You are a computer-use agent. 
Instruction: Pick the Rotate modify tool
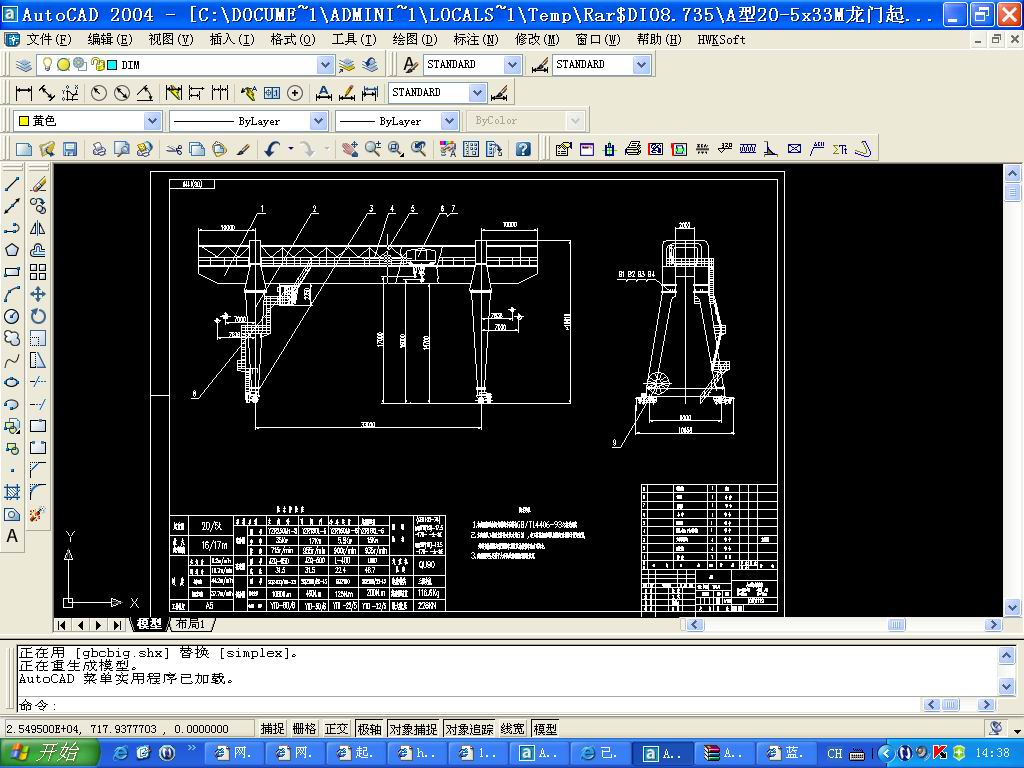pos(38,316)
